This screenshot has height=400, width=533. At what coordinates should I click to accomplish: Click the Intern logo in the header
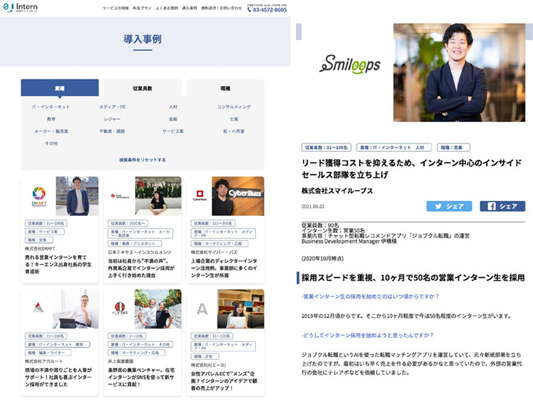point(20,7)
